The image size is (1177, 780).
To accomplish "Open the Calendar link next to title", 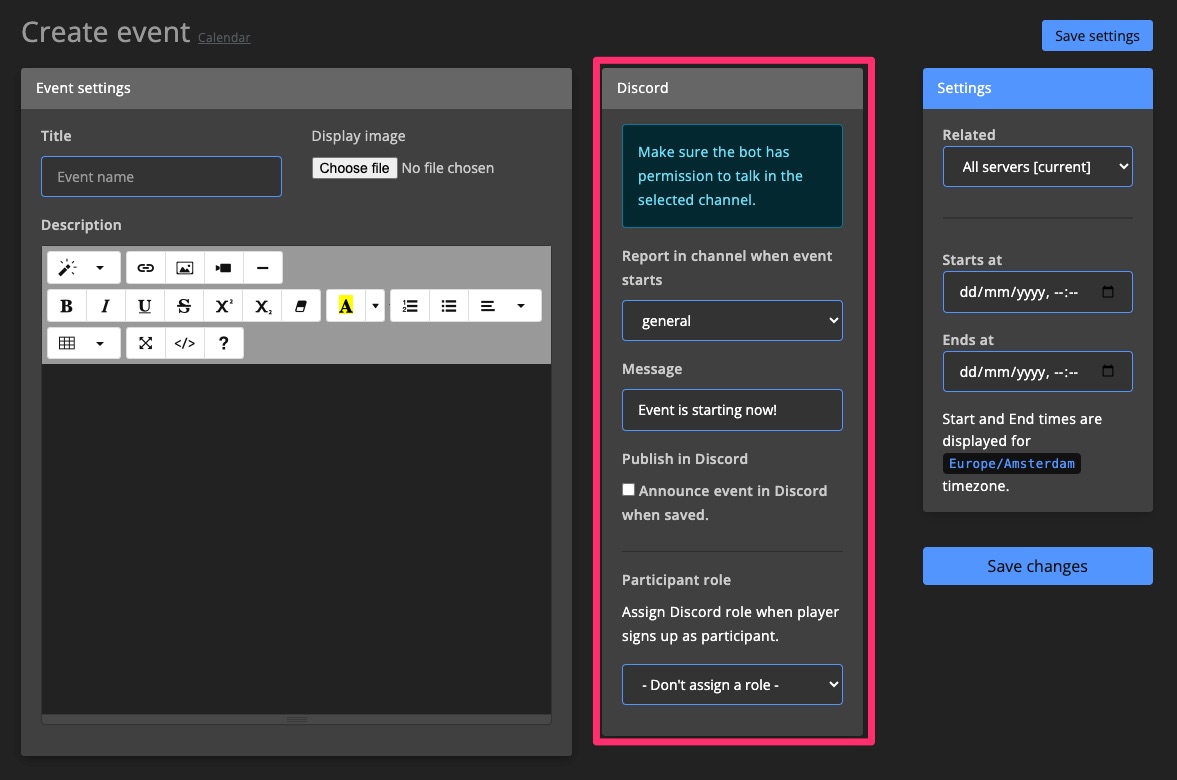I will click(x=224, y=38).
